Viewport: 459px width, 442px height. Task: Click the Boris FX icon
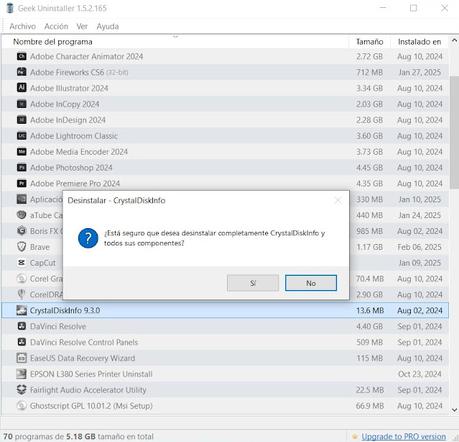coord(21,231)
